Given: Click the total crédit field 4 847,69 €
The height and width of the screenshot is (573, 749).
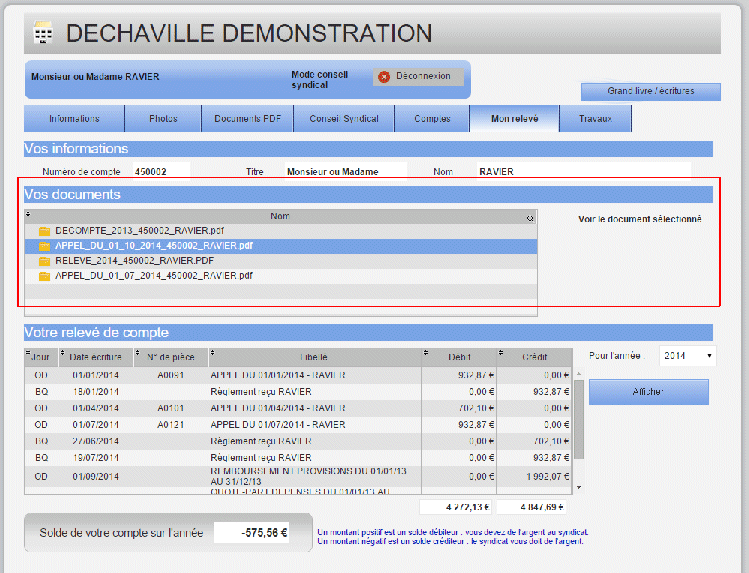Looking at the screenshot, I should coord(531,507).
